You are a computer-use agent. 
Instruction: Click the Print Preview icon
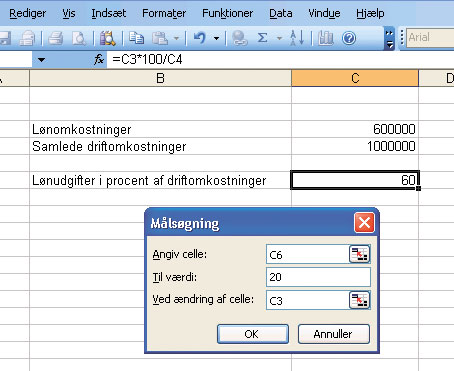79,38
